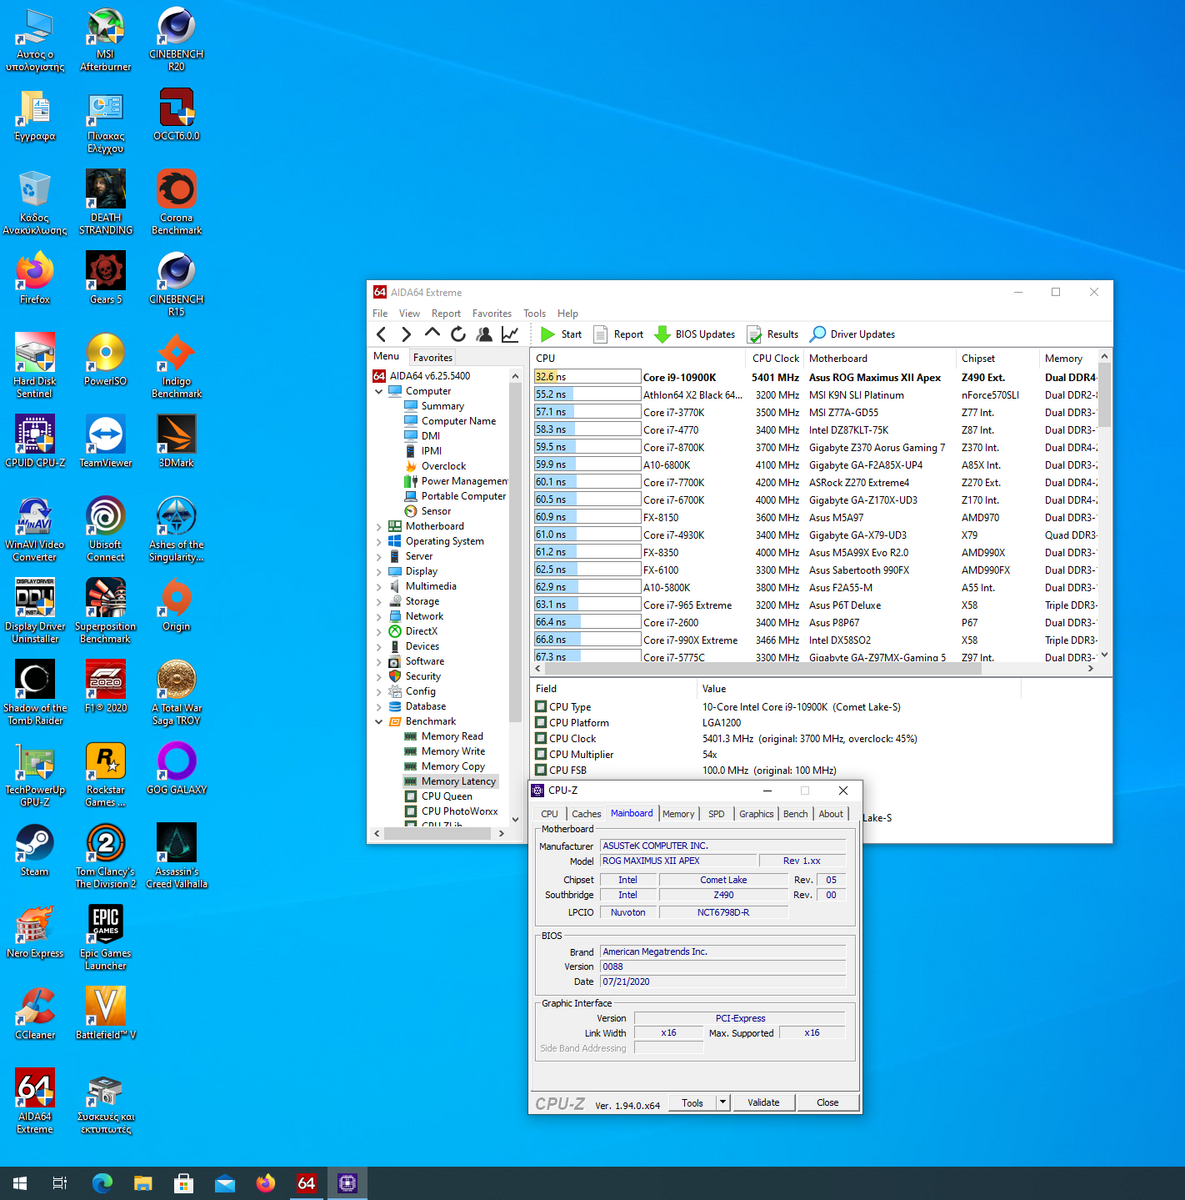This screenshot has height=1200, width=1185.
Task: Select the Ubisoft Connect desktop icon
Action: point(105,530)
